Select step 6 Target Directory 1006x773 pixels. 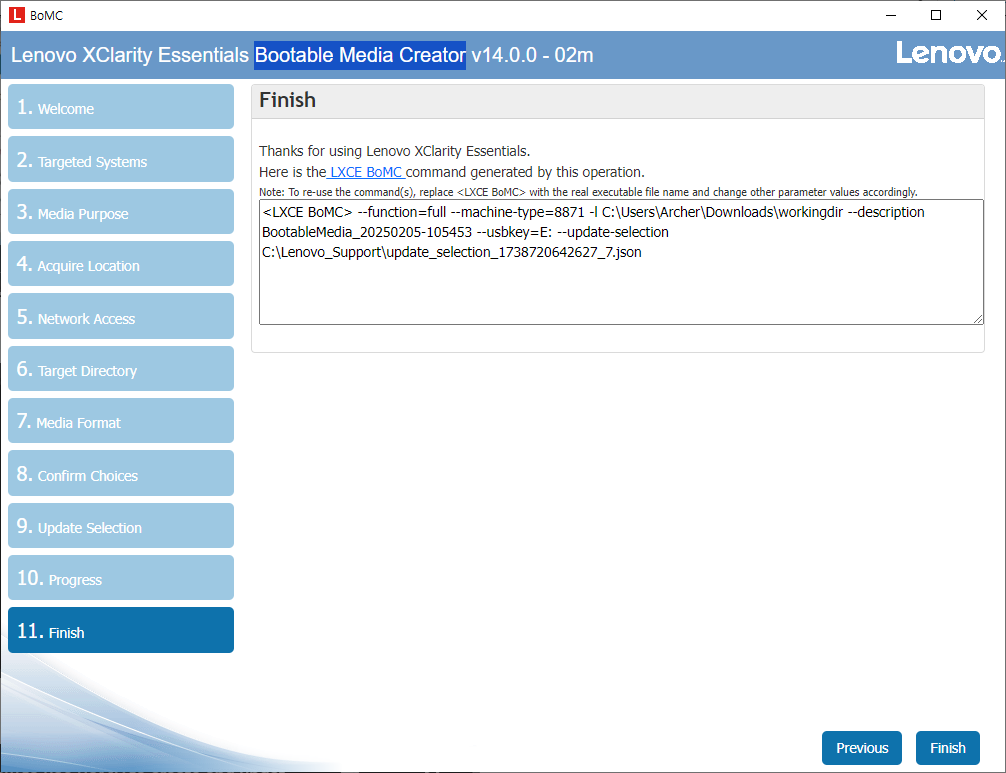pyautogui.click(x=121, y=368)
